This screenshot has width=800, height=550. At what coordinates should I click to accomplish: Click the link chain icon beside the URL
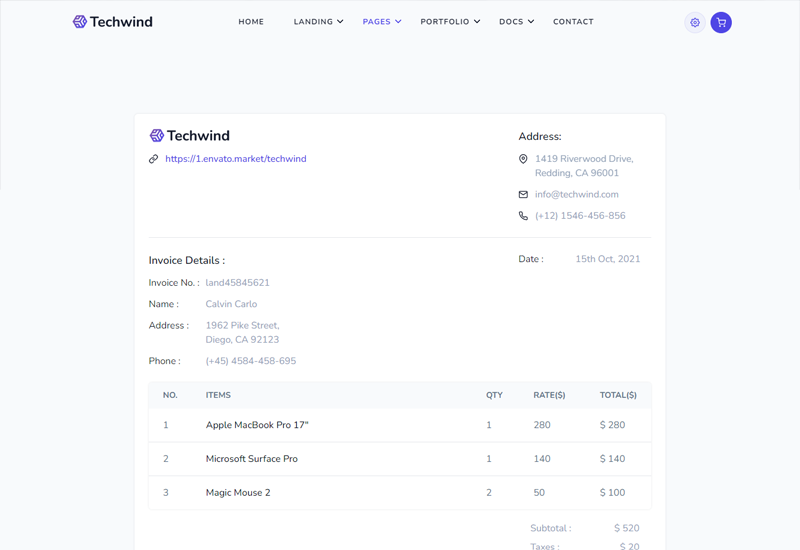point(154,159)
